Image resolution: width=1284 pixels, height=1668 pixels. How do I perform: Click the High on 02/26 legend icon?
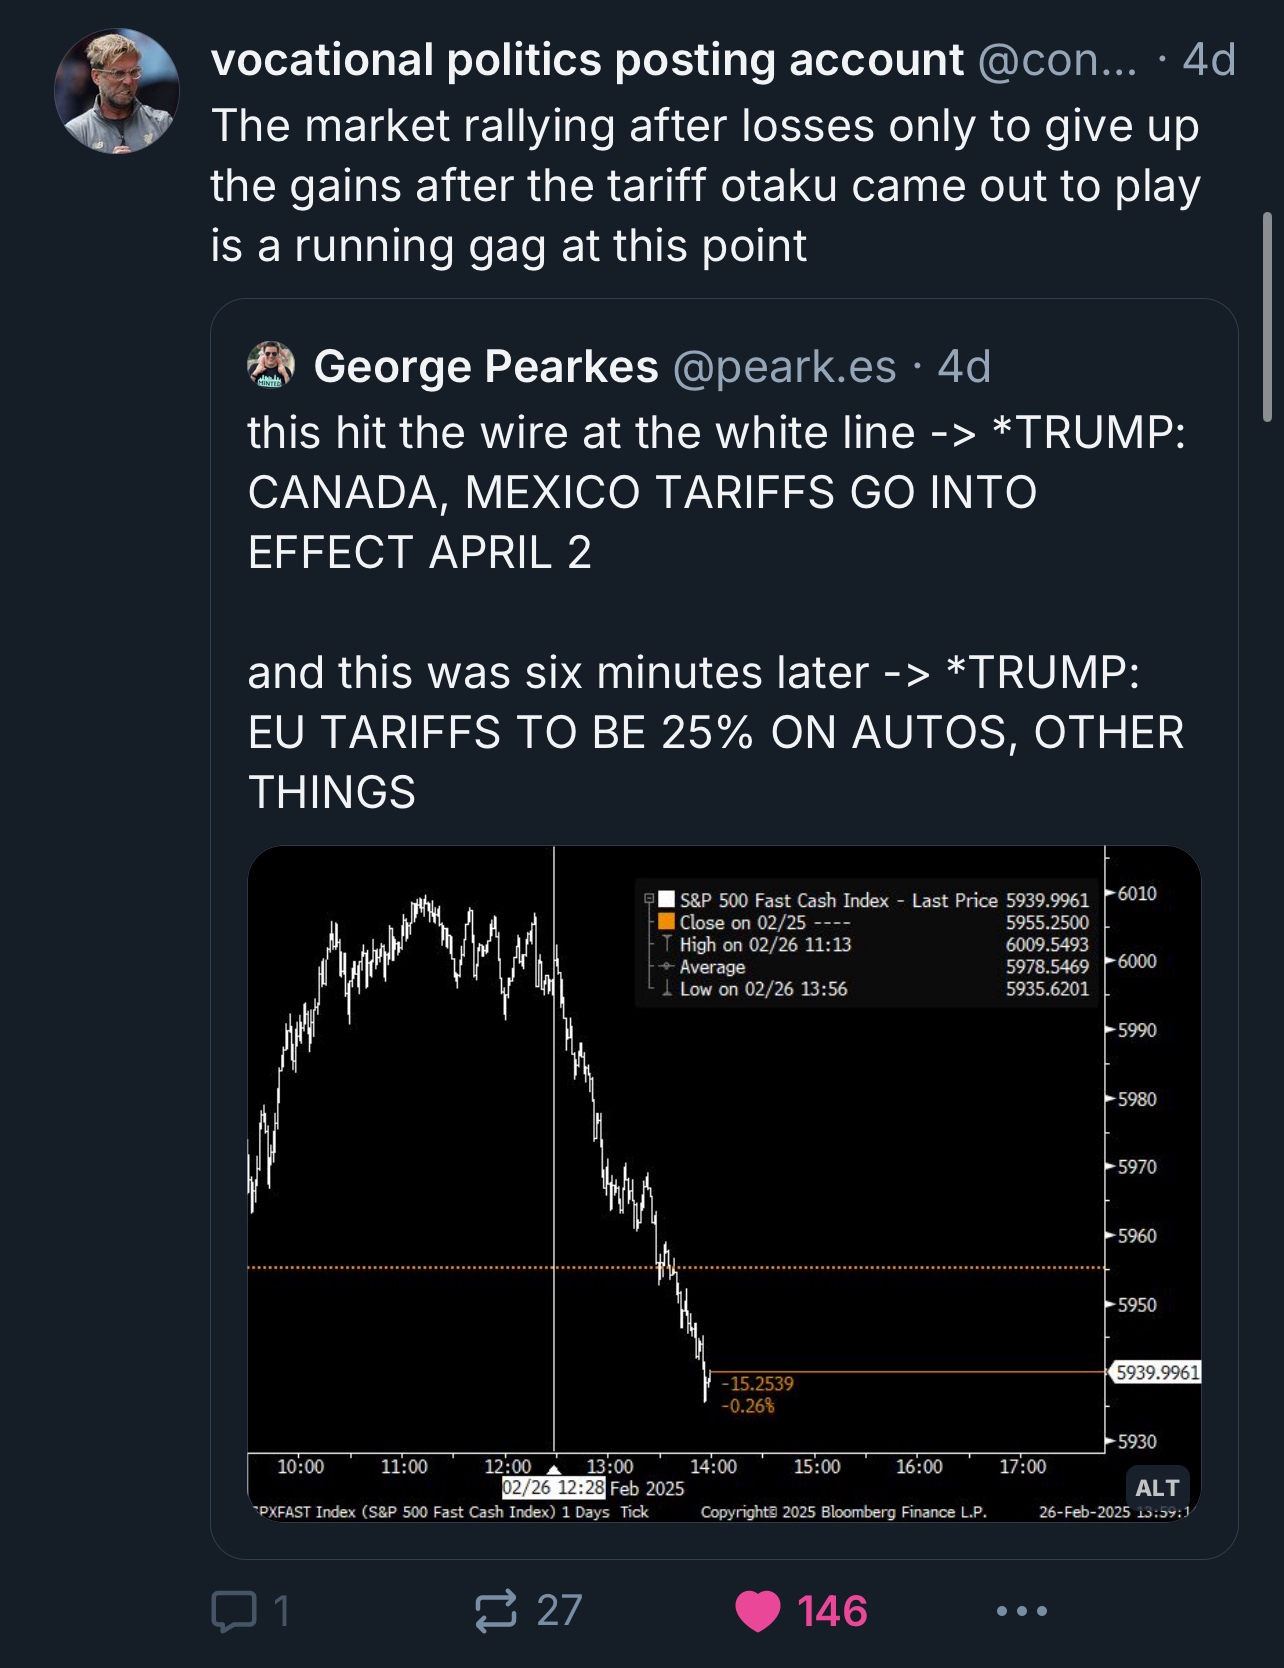click(666, 944)
